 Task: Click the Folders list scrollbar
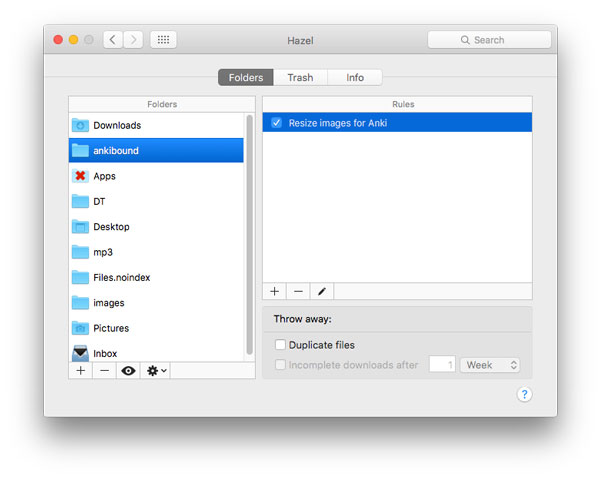(249, 235)
